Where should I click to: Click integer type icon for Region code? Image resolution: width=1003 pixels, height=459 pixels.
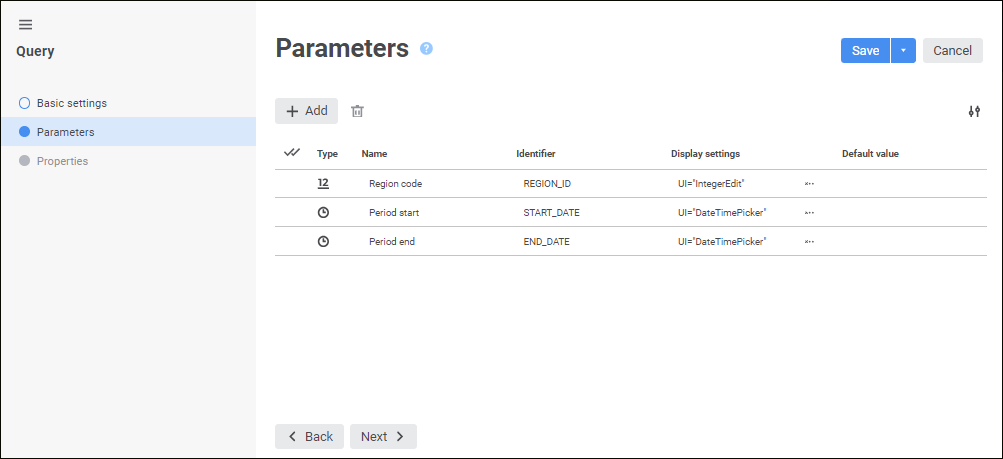323,184
